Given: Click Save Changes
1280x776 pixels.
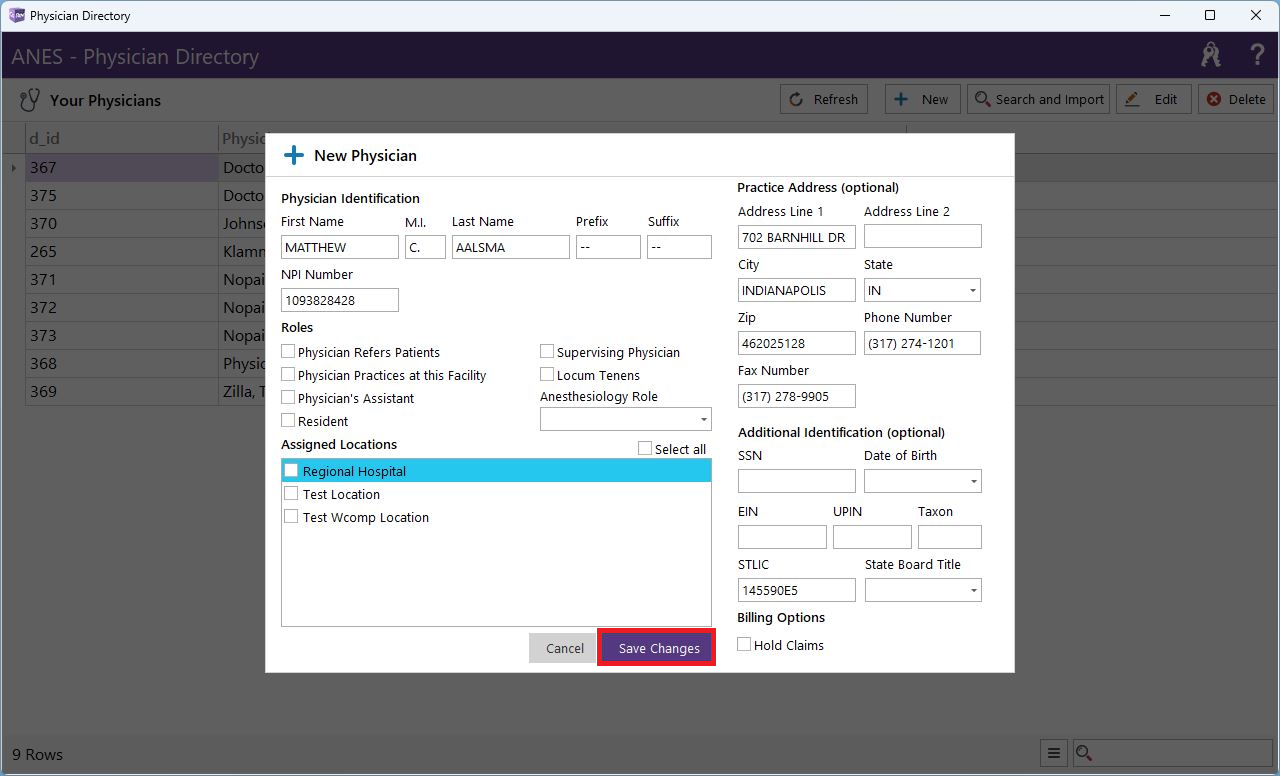Looking at the screenshot, I should (x=659, y=648).
